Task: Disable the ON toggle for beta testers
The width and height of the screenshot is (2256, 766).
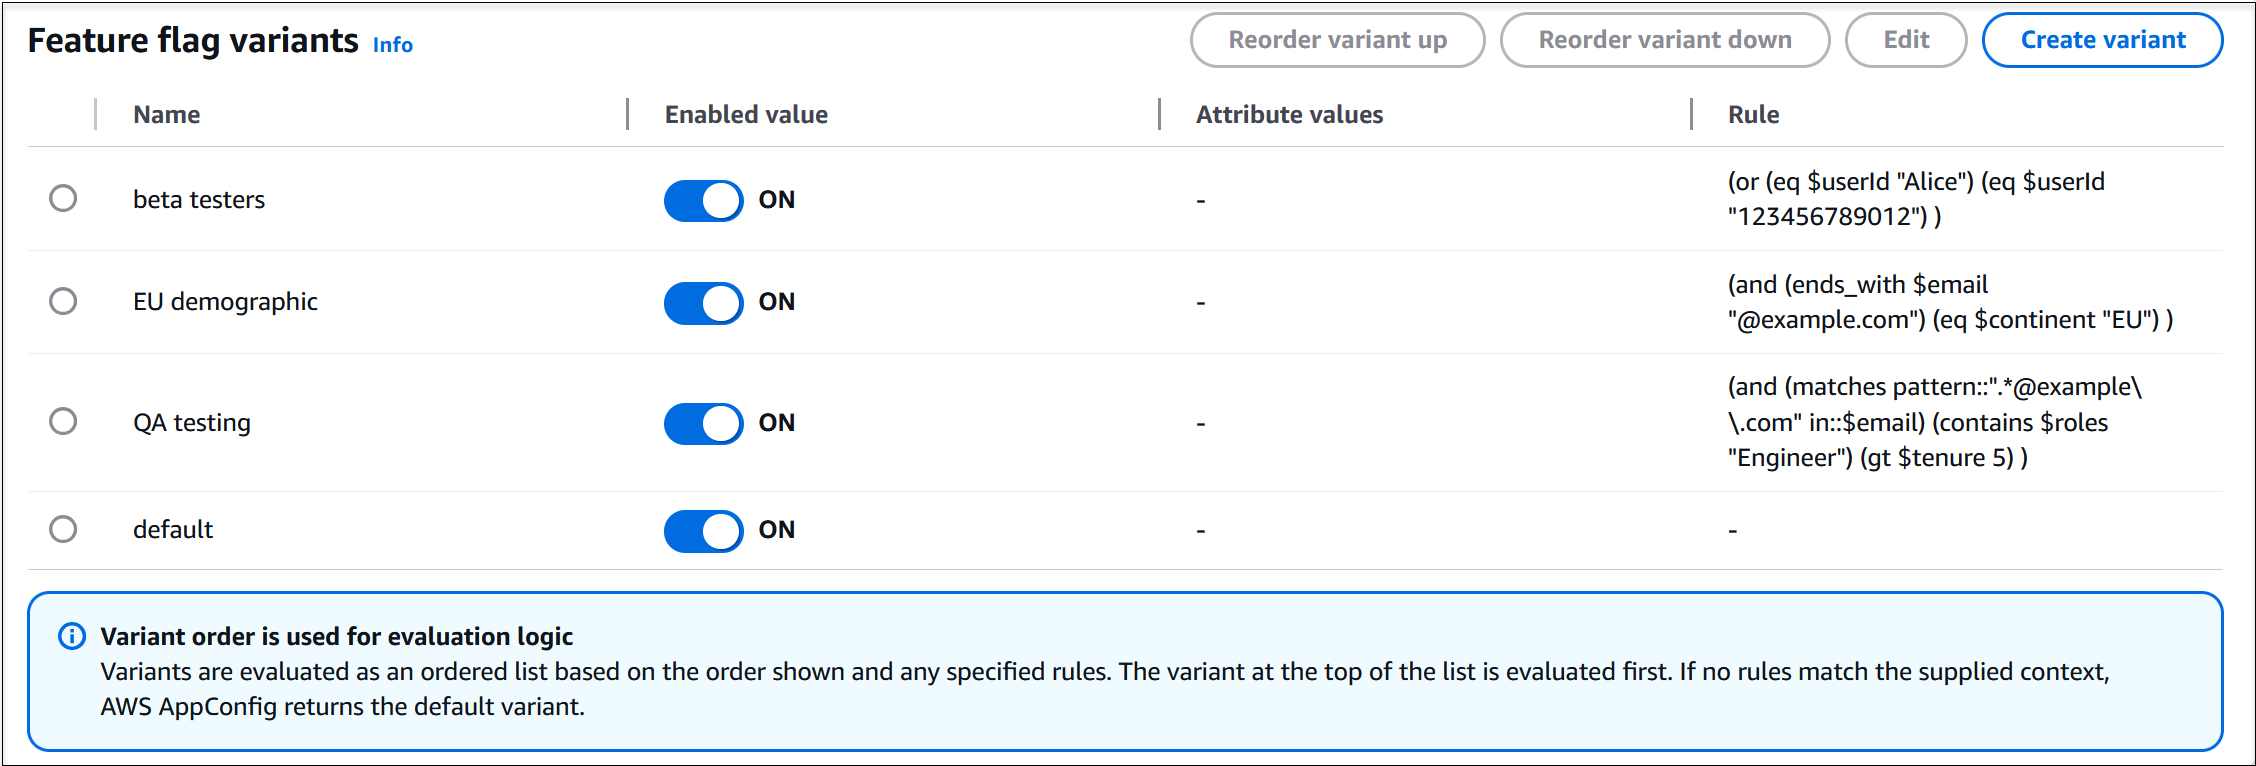Action: point(703,200)
